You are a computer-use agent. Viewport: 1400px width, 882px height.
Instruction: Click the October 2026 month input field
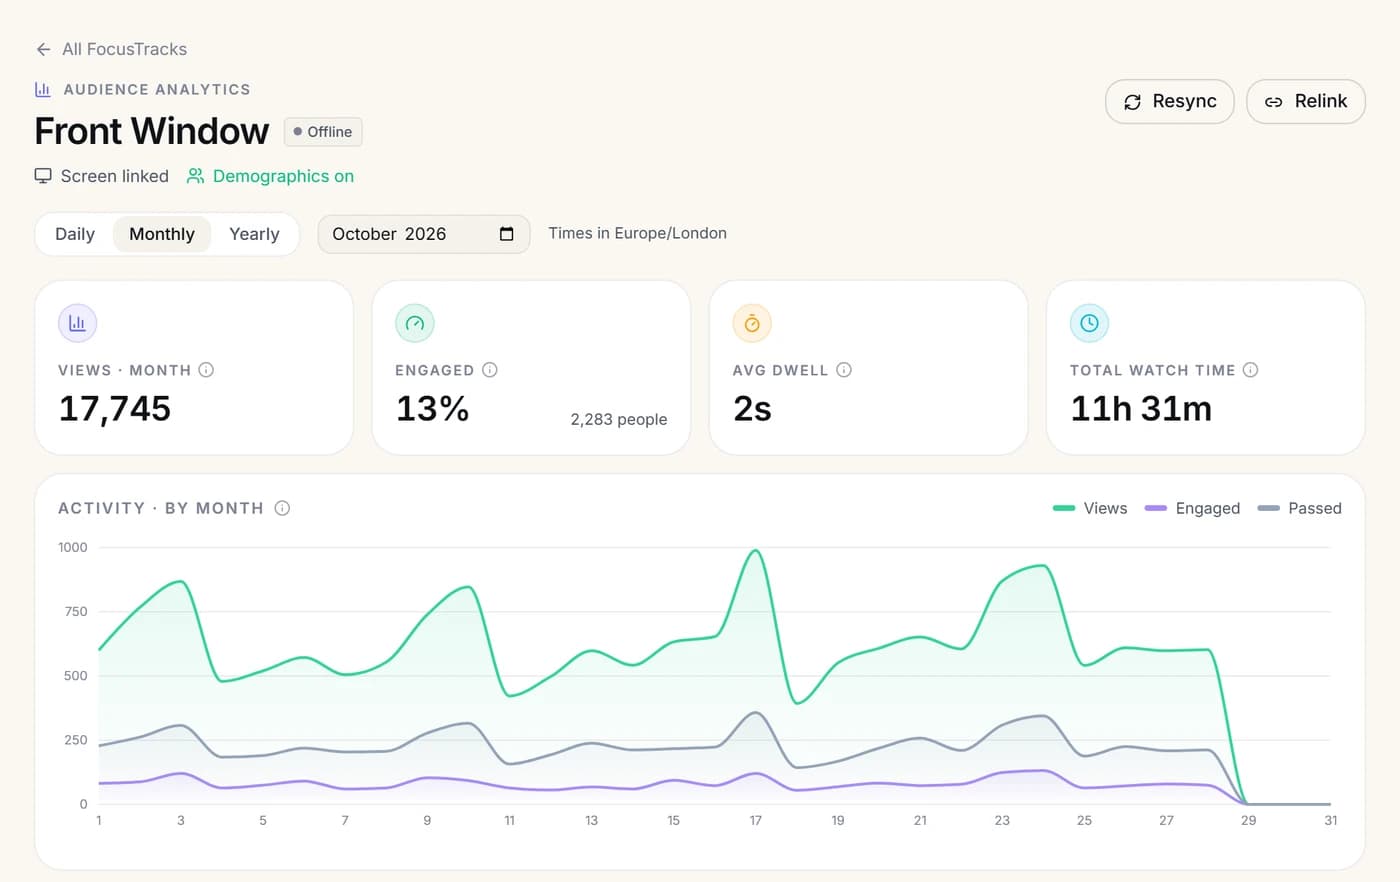424,234
